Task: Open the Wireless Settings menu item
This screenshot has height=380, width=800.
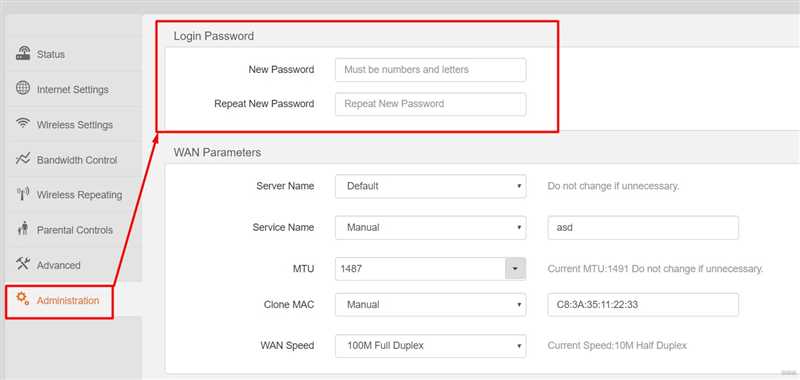Action: click(74, 124)
